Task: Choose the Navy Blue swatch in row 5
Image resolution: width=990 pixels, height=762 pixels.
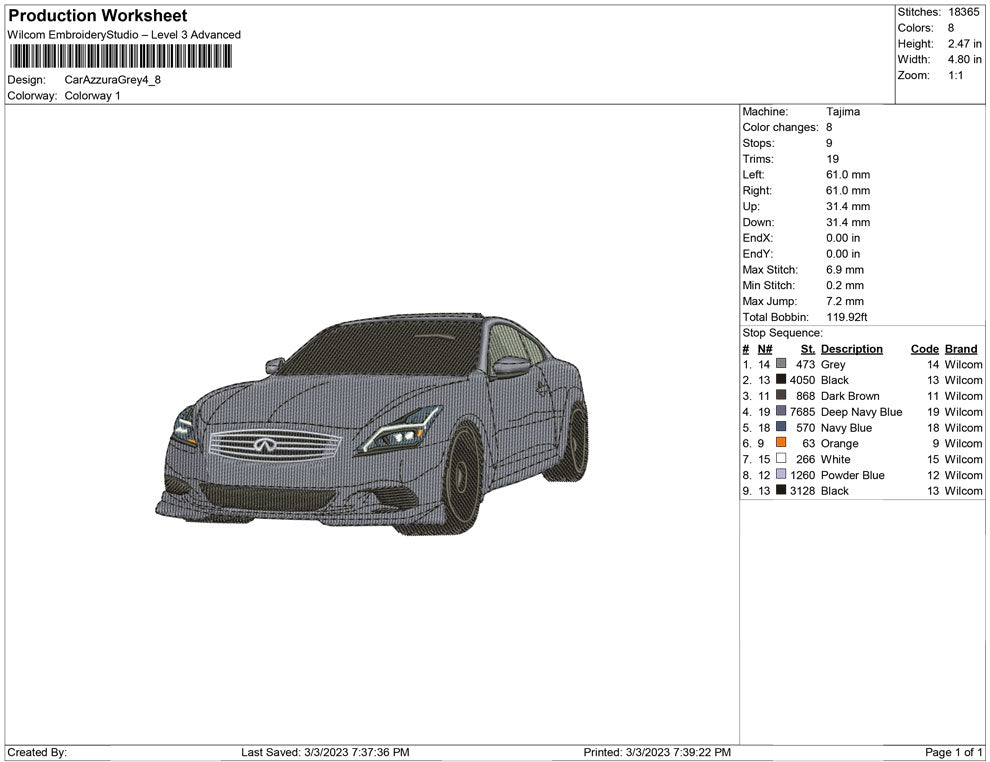Action: pos(781,428)
